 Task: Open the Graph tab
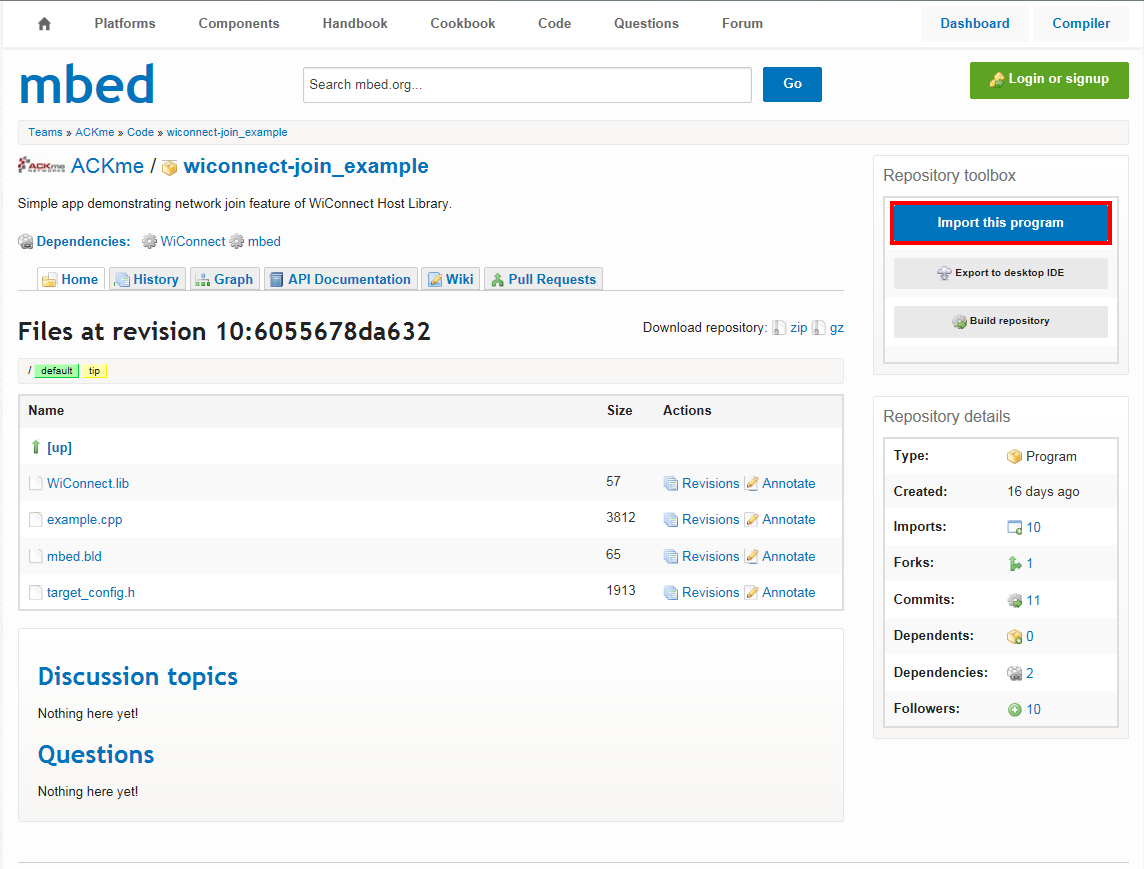pos(224,279)
